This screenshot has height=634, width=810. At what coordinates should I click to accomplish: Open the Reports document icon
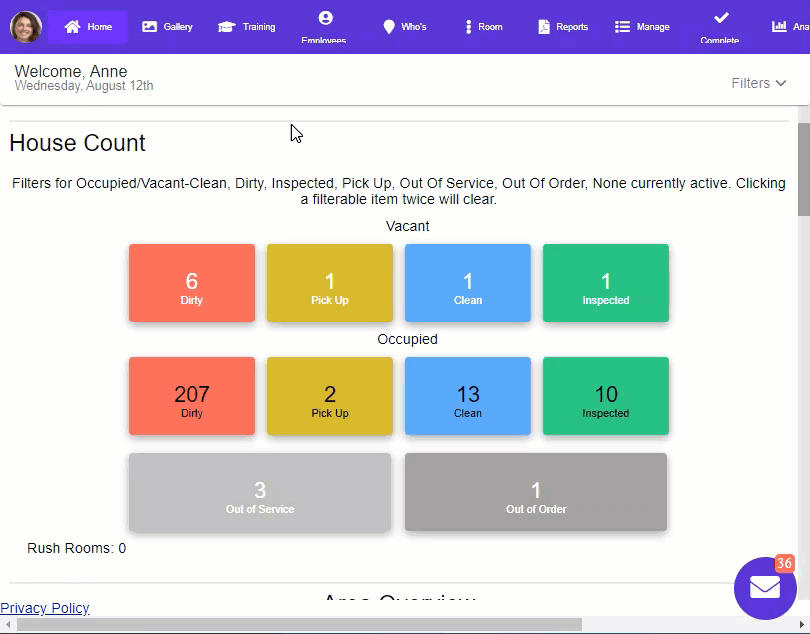(x=544, y=27)
